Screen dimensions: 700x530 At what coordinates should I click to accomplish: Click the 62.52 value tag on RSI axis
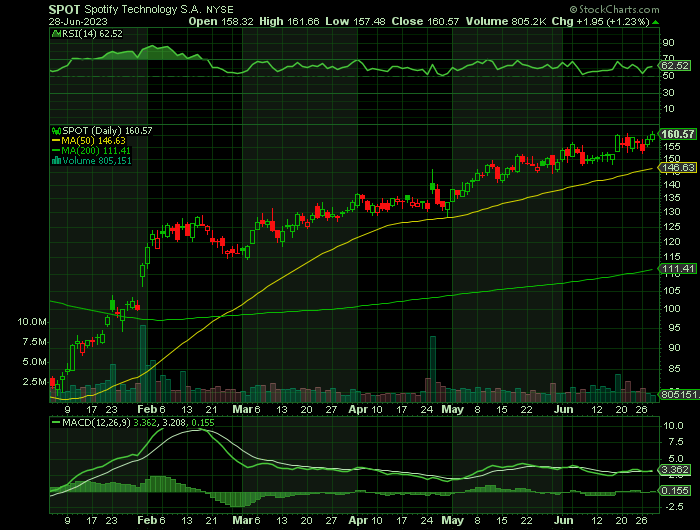(x=675, y=66)
